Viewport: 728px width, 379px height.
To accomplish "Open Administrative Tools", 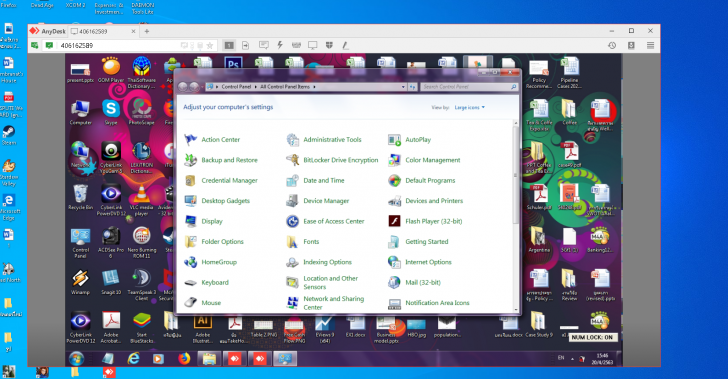I will coord(324,139).
